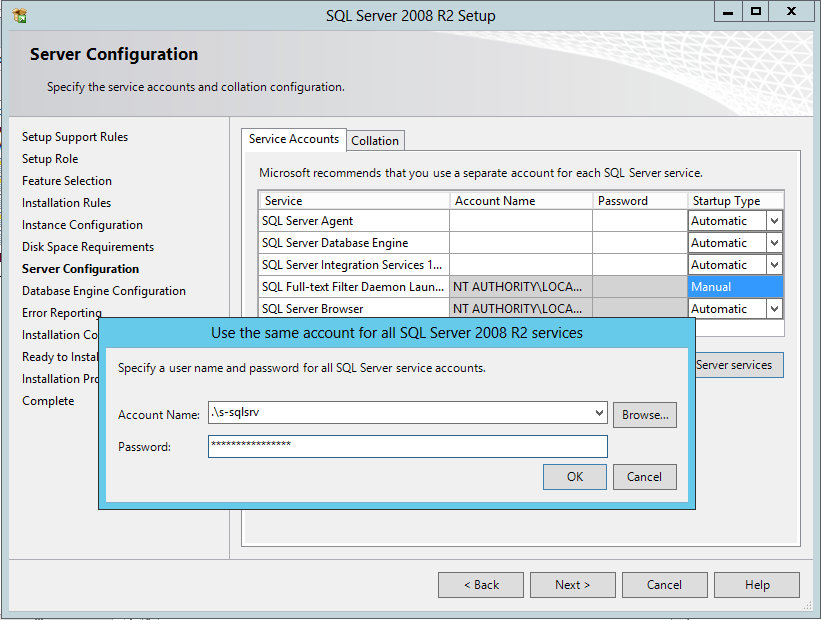Image resolution: width=821 pixels, height=620 pixels.
Task: Close the SQL Server 2008 R2 Setup window
Action: point(792,12)
